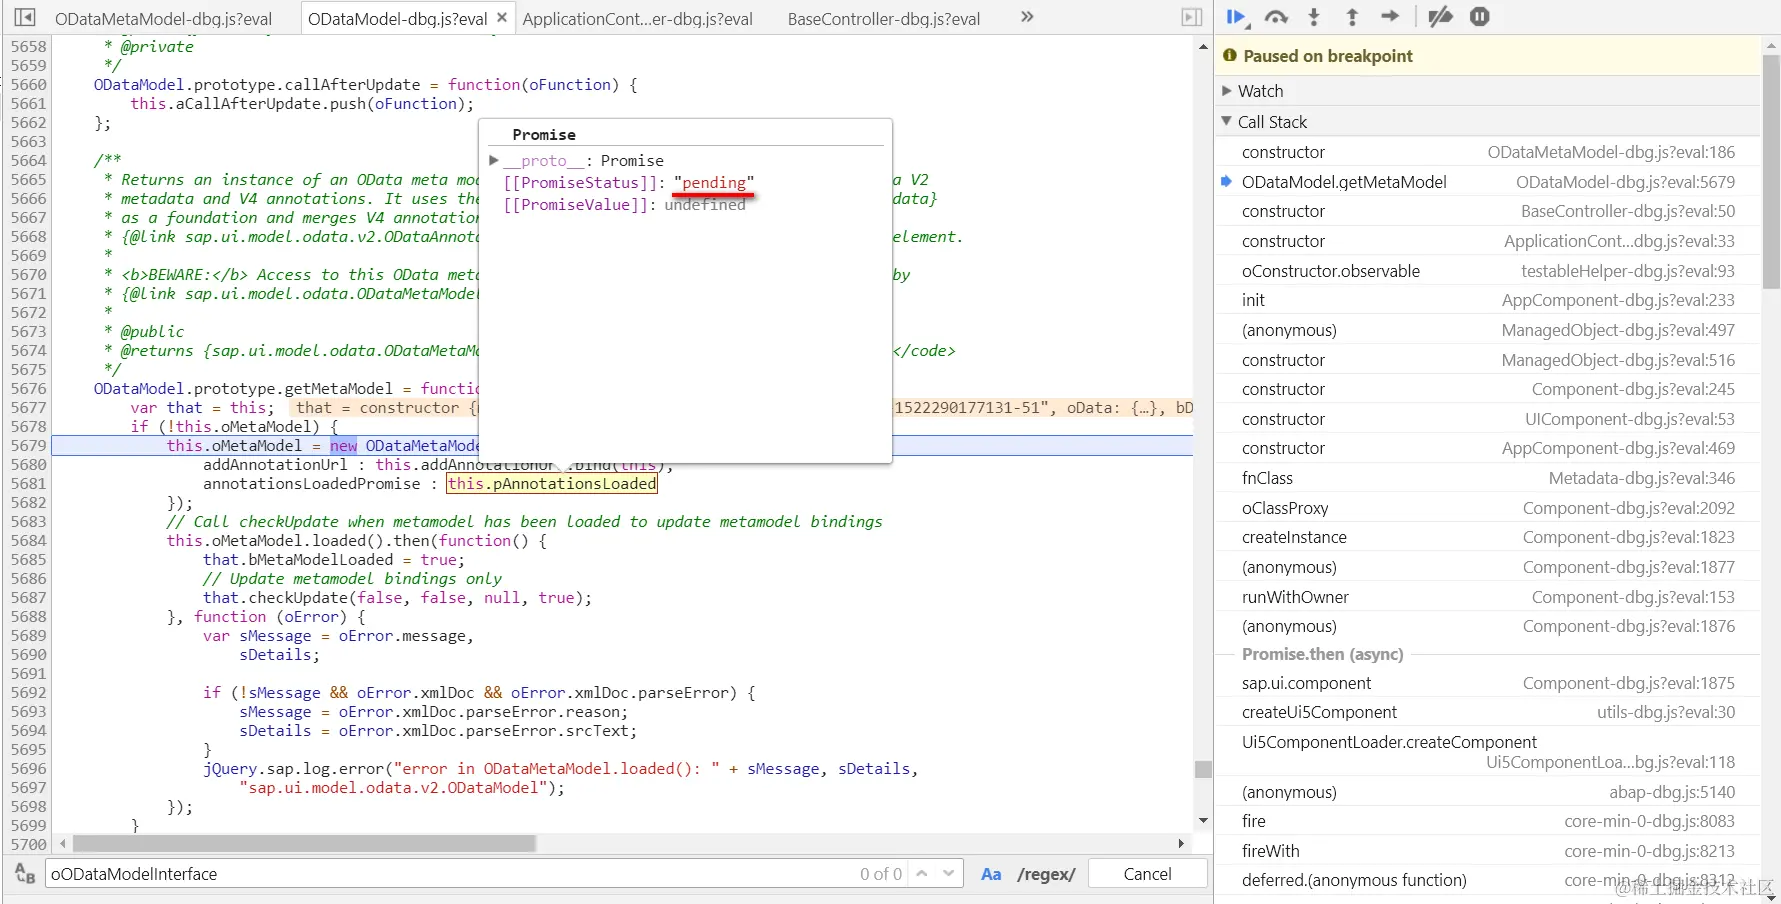
Task: Open source link ManagedObject-dbg.js?eval:497
Action: pos(1618,330)
